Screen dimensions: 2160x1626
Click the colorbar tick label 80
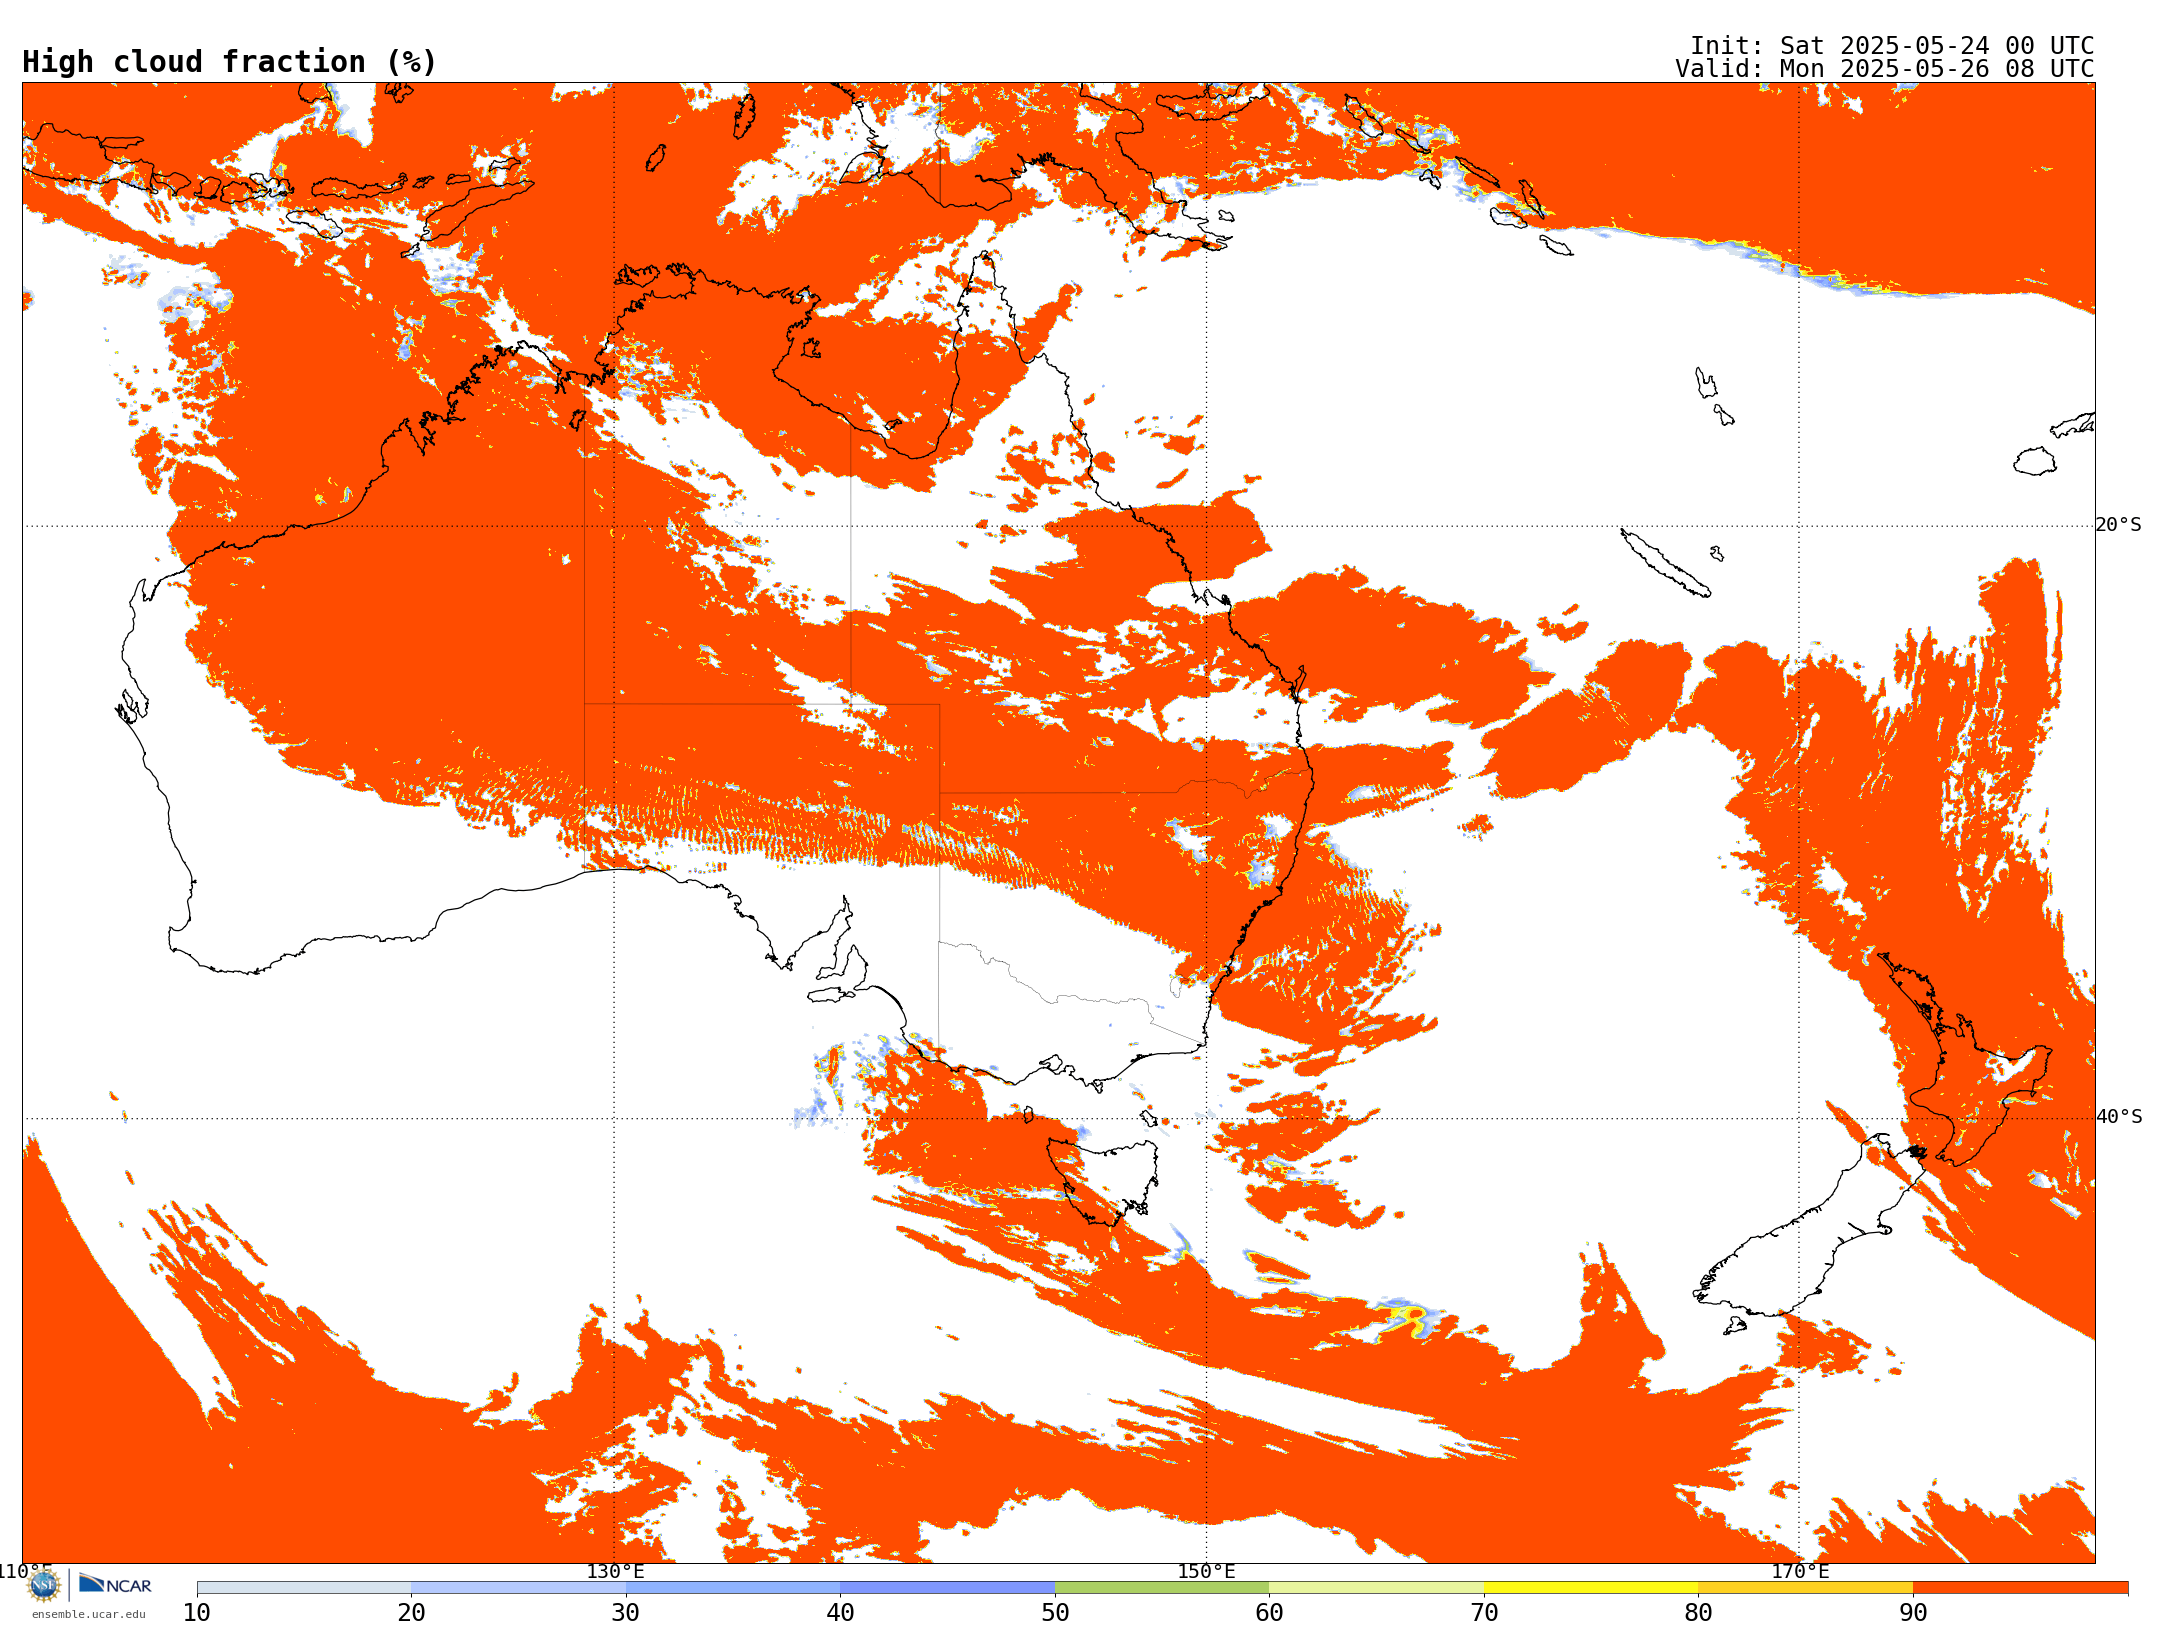1698,1613
